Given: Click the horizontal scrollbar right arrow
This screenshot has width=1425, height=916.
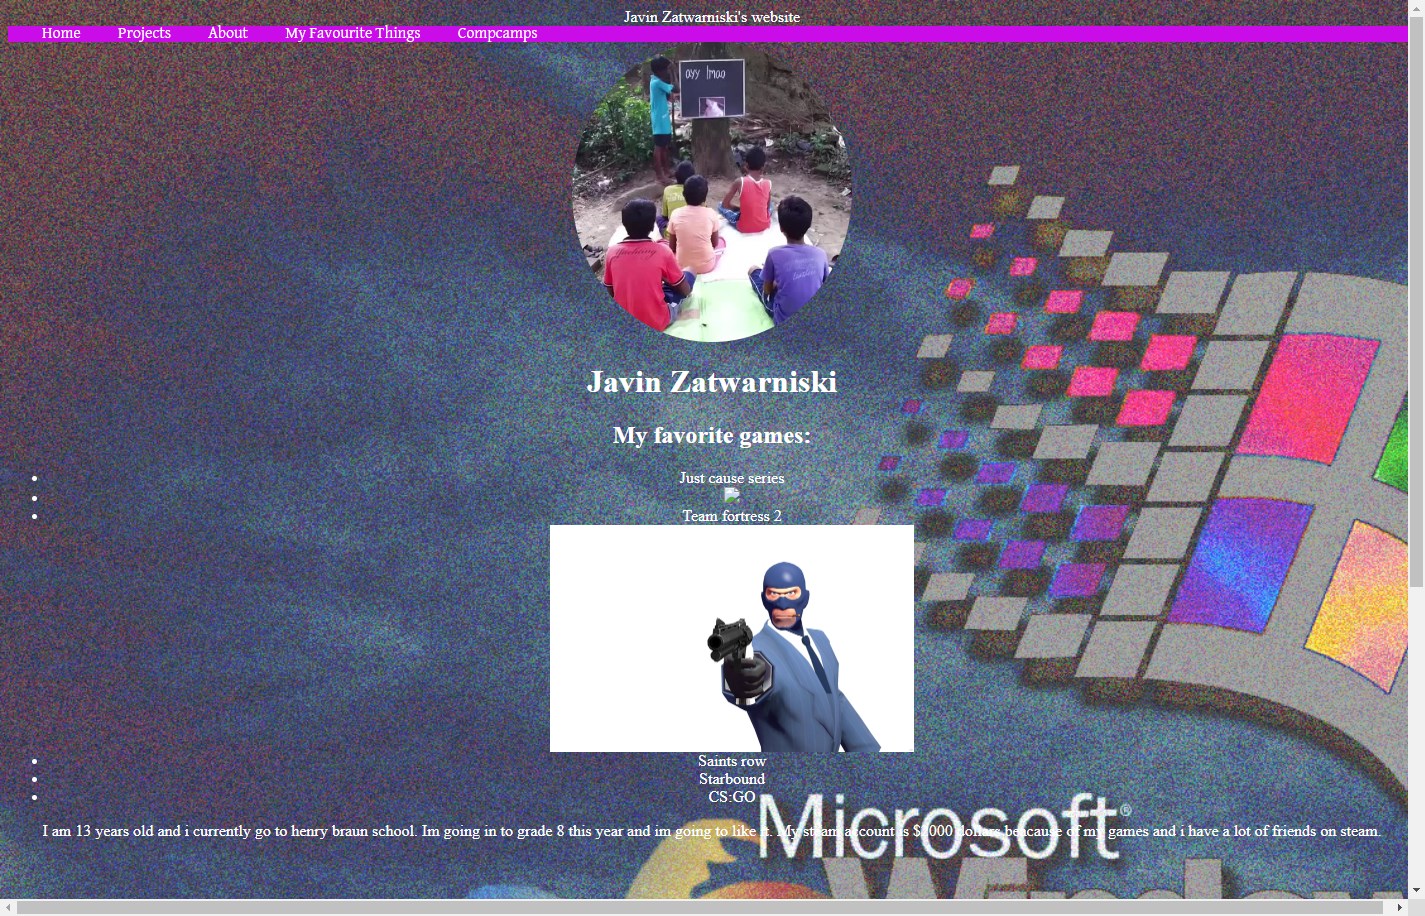Looking at the screenshot, I should [1400, 907].
